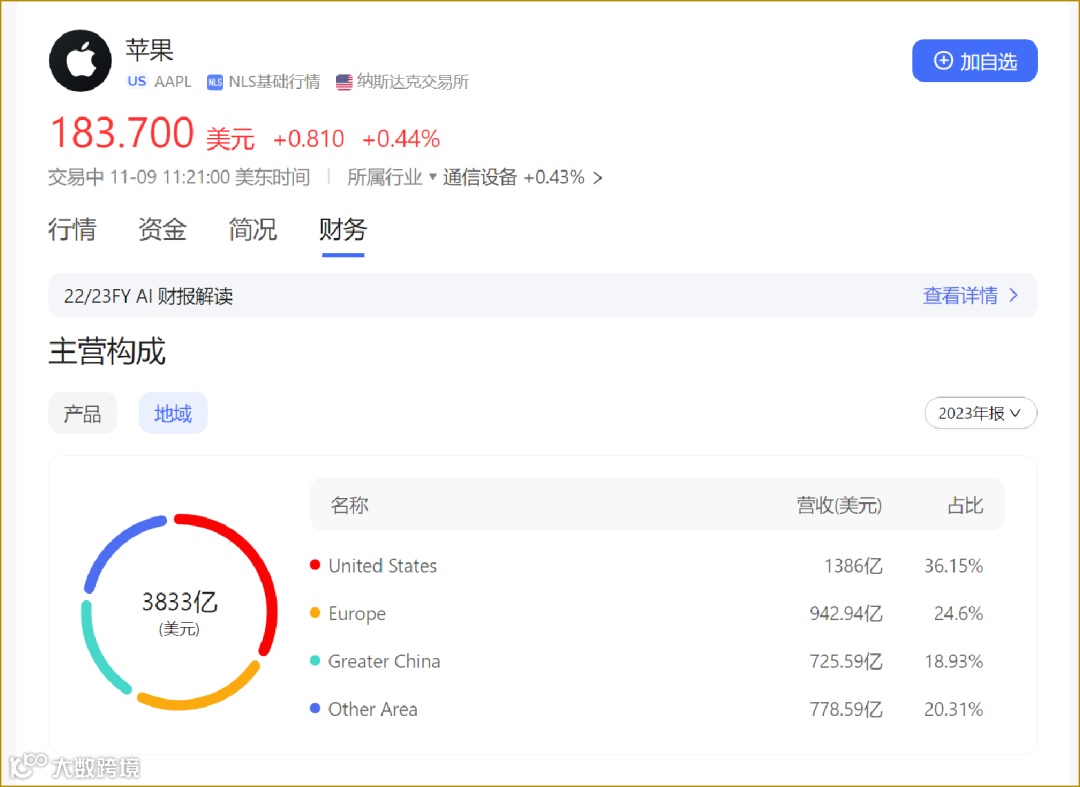Click the AAPL ticker symbol
Screen dimensions: 1080x787
click(172, 82)
